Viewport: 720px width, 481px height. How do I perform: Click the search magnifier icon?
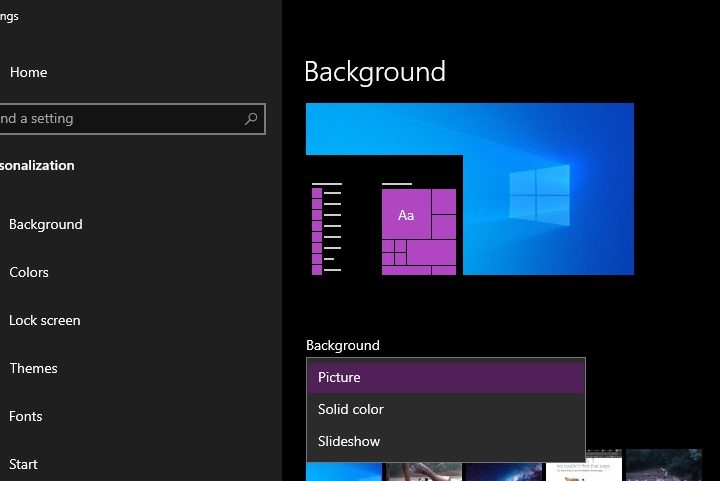point(251,119)
